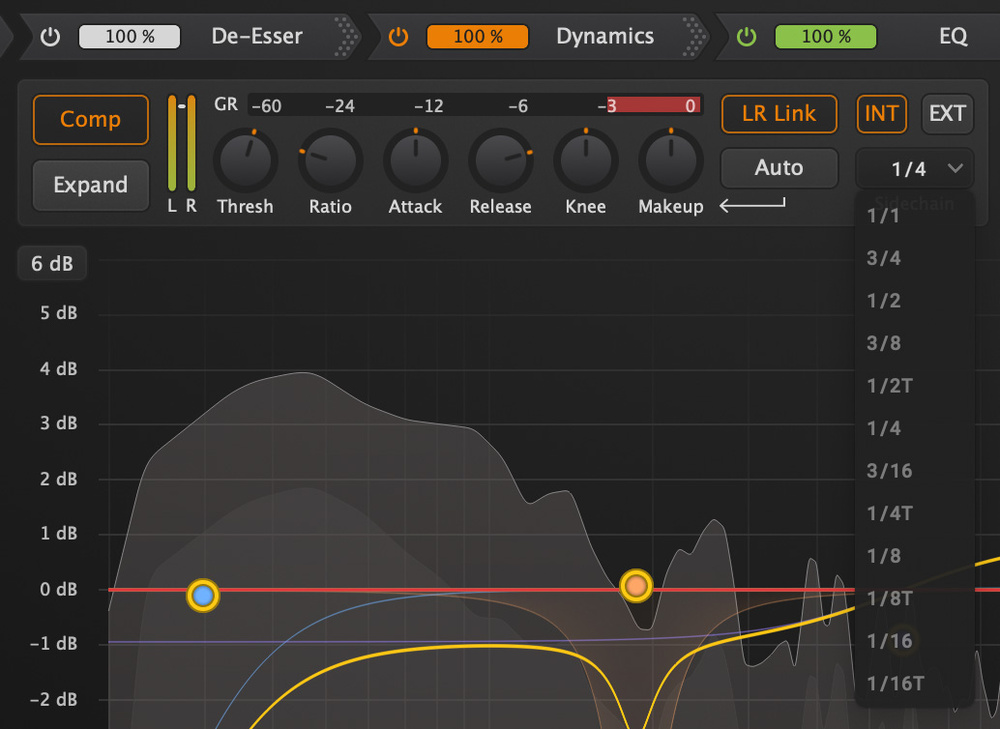
Task: Select the orange EQ band node
Action: click(636, 585)
